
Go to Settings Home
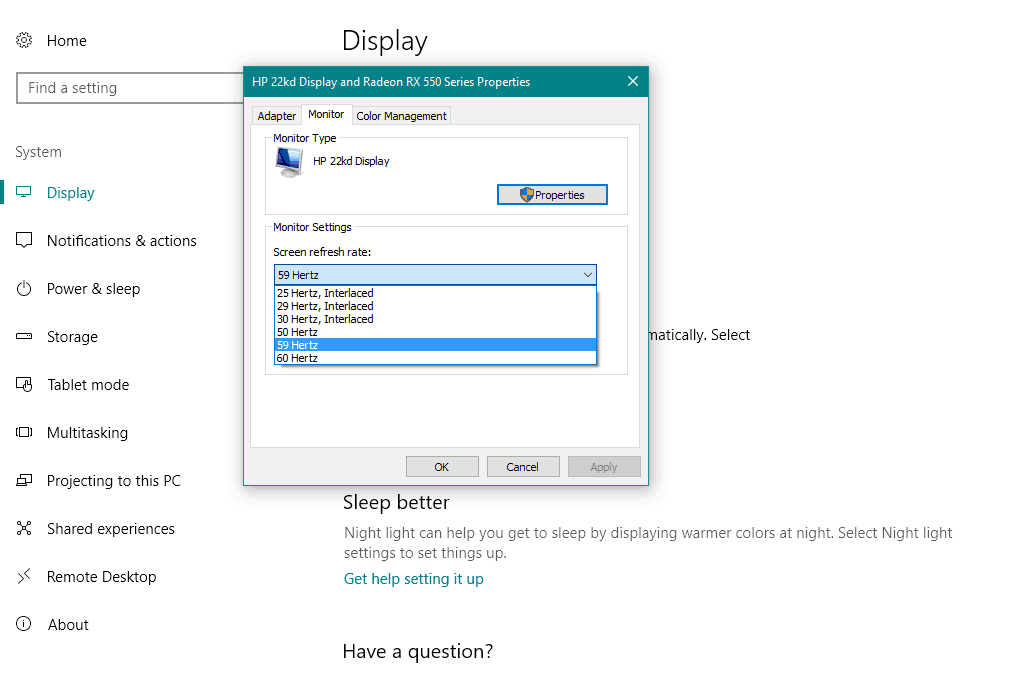pos(66,41)
